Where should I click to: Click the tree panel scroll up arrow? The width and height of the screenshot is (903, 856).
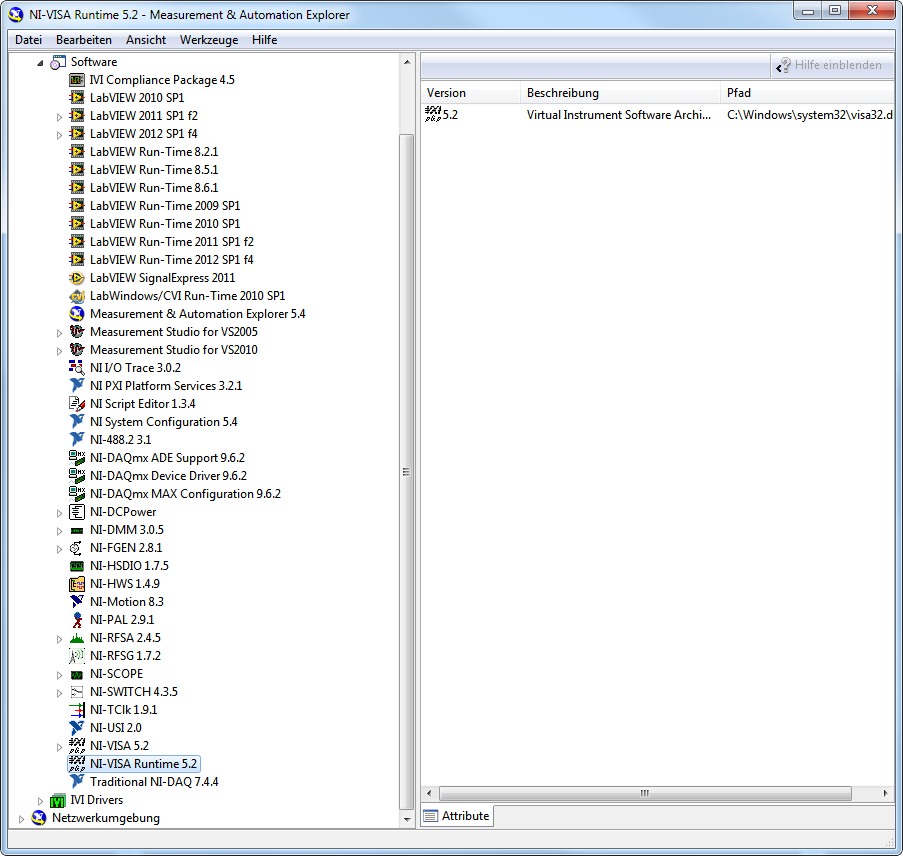click(x=407, y=62)
